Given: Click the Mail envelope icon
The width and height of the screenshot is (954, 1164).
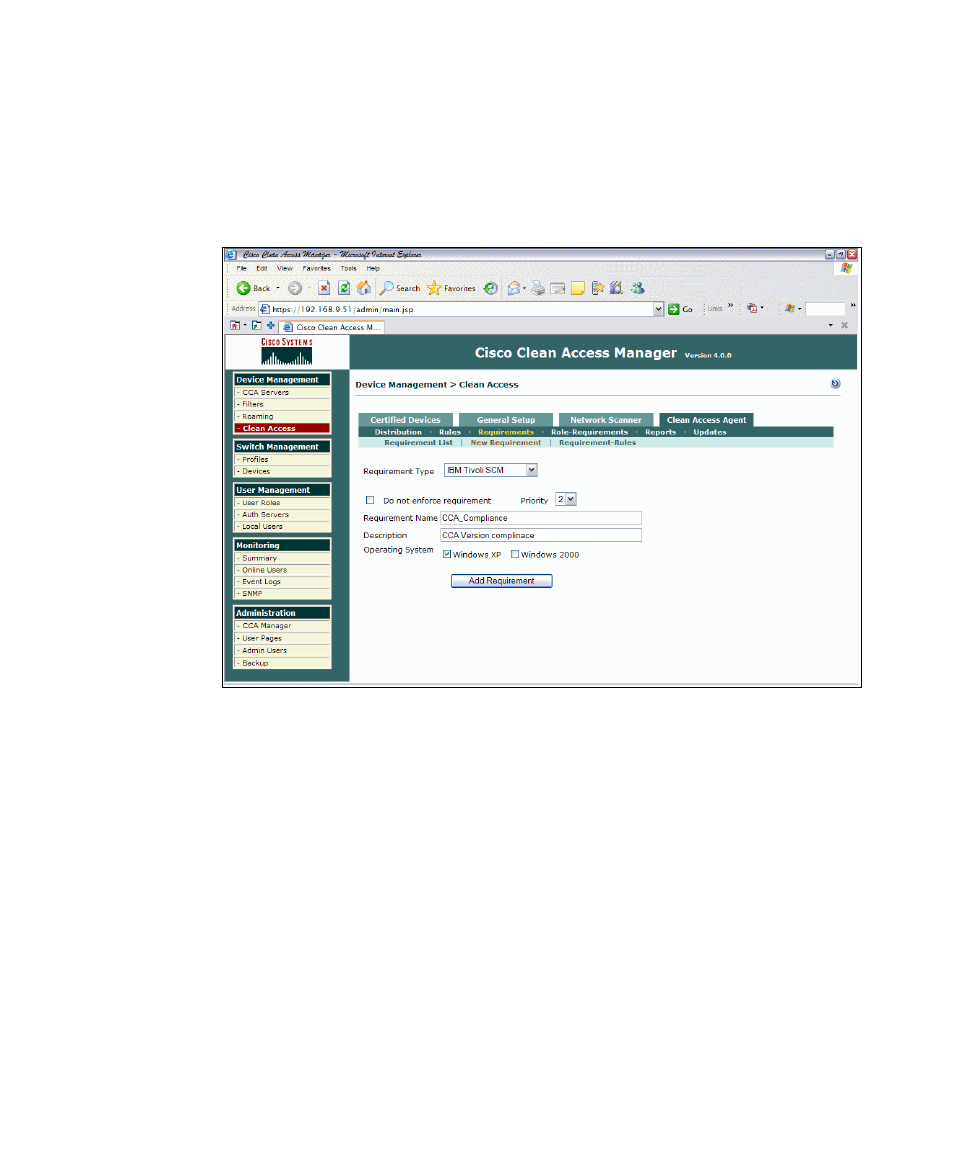Looking at the screenshot, I should [x=514, y=288].
